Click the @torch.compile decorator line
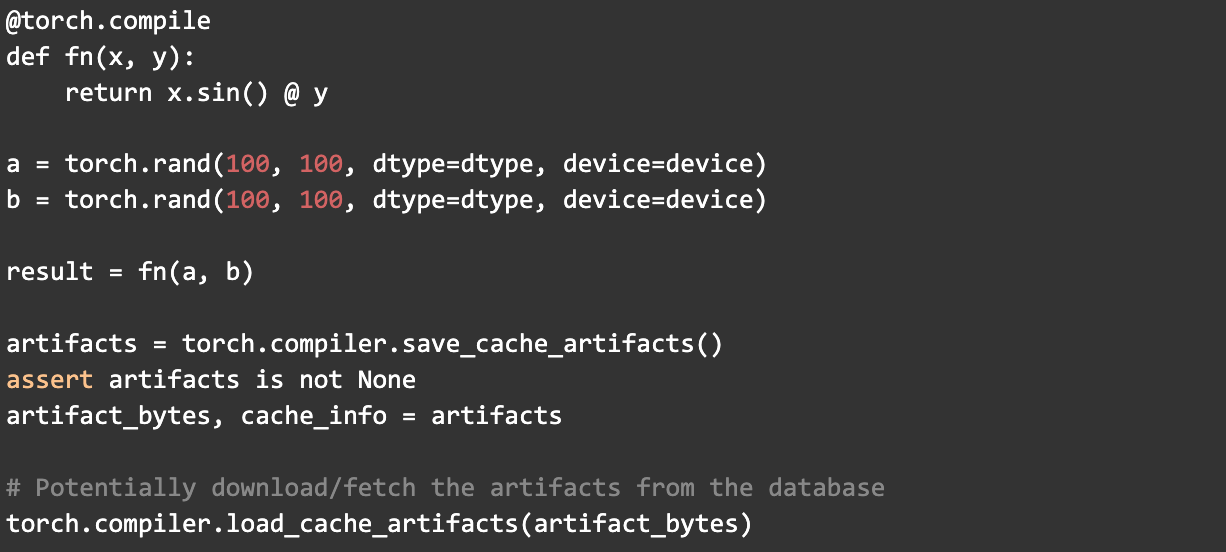This screenshot has height=552, width=1226. point(108,20)
